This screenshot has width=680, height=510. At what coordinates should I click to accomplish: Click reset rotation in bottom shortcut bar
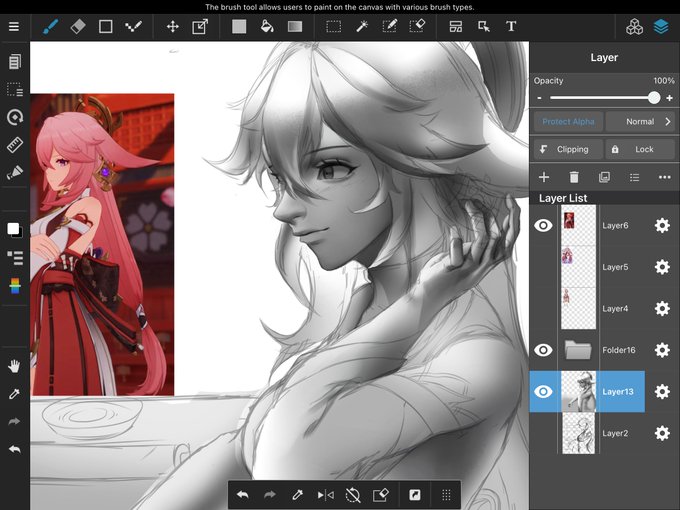(353, 494)
